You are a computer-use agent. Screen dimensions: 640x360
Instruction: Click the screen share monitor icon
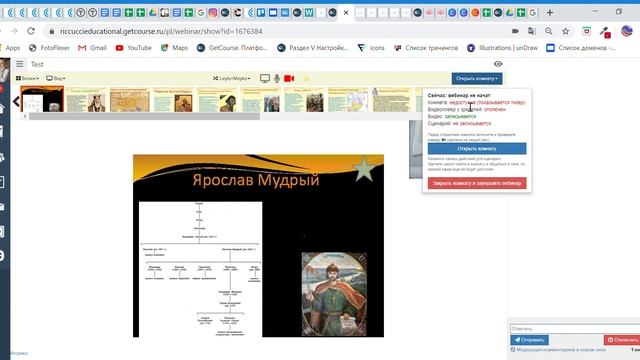(265, 78)
